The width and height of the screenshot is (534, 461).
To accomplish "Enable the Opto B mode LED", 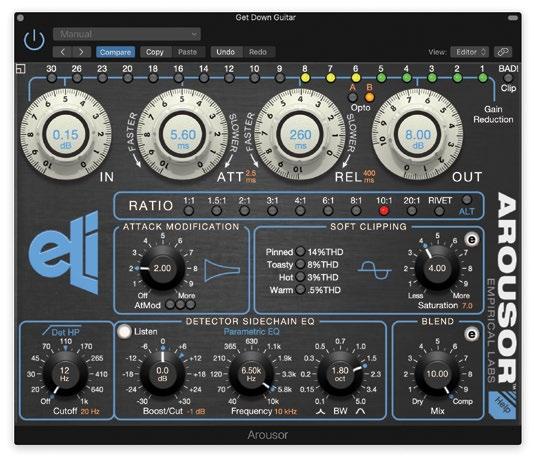I will (x=369, y=97).
